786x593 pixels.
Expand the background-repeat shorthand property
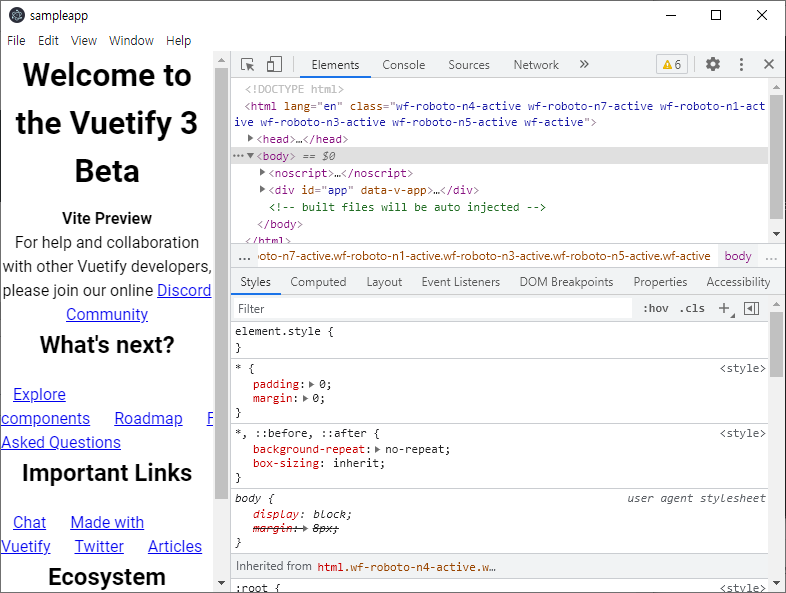377,449
